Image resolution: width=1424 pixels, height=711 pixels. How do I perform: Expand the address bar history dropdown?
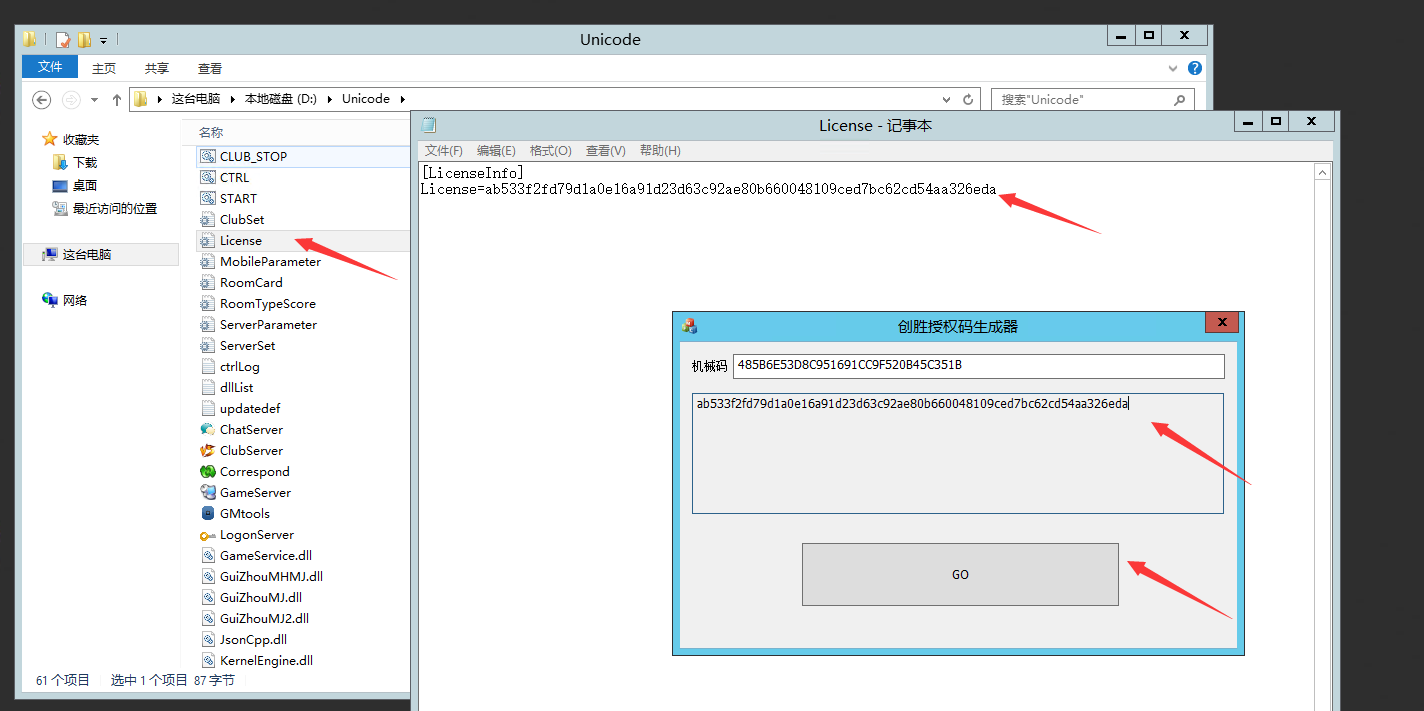pos(947,99)
